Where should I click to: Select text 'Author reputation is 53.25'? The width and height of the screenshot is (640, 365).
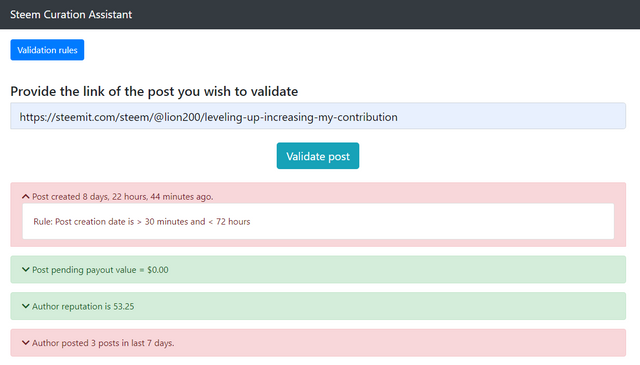pos(83,307)
